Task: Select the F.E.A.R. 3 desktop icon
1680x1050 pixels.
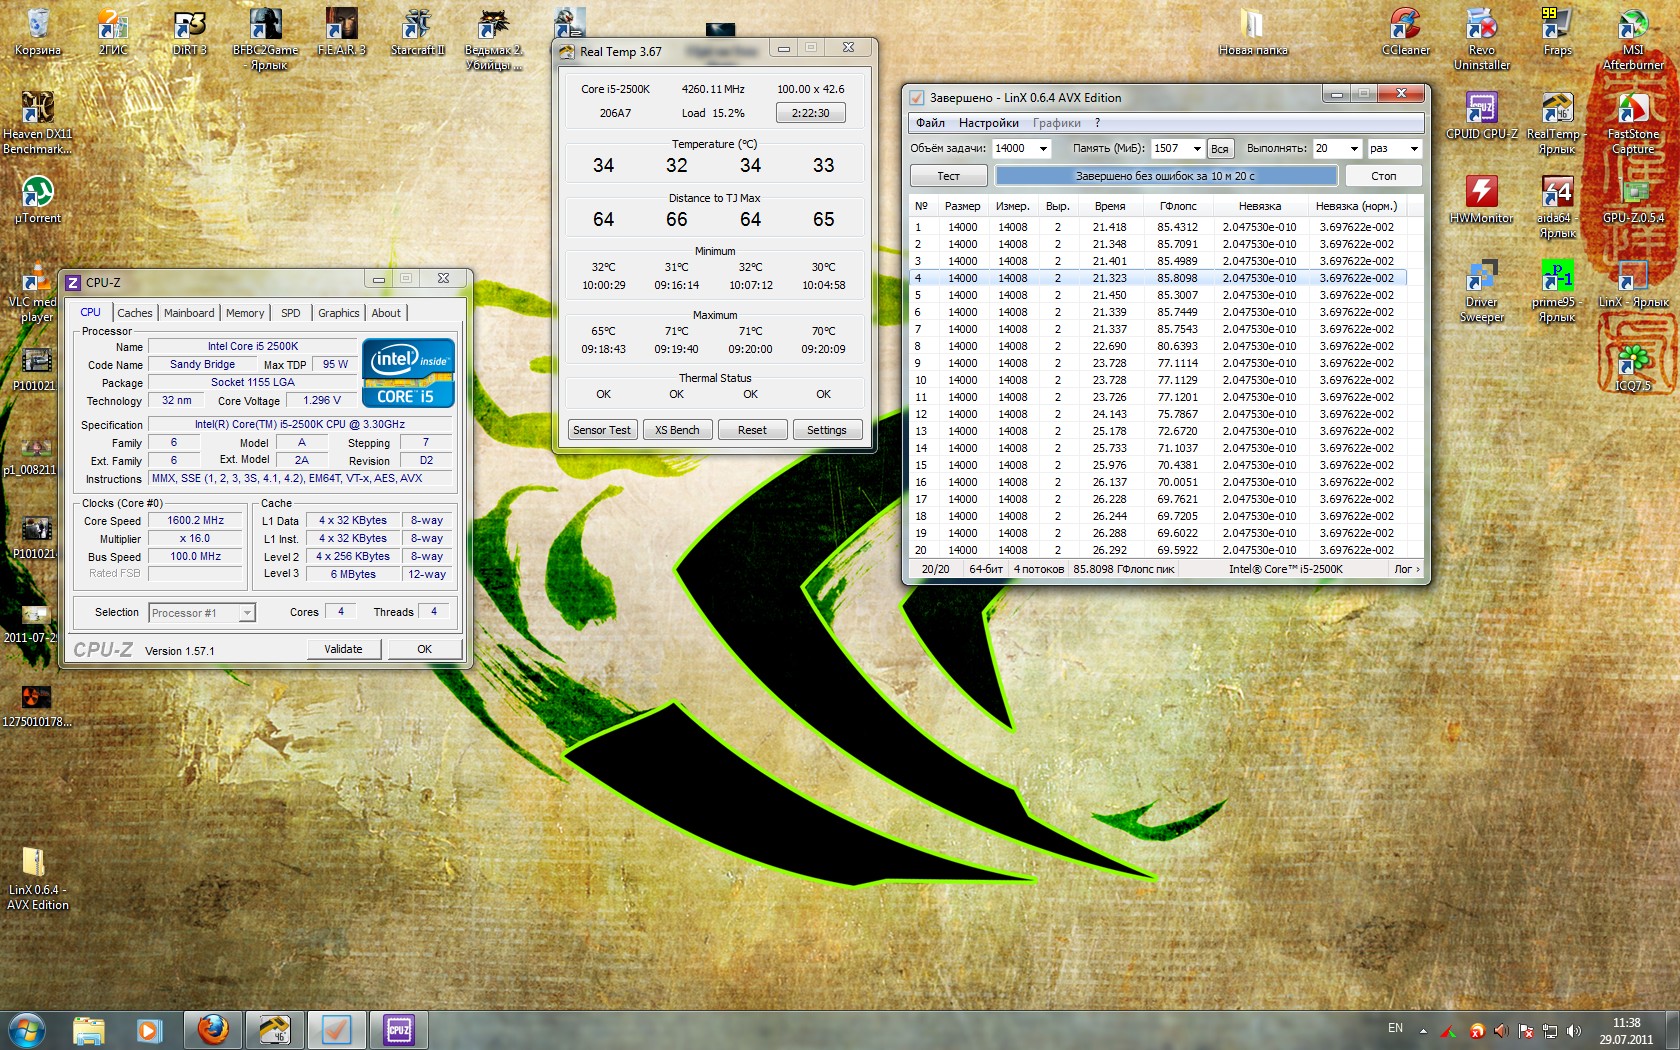Action: point(341,32)
